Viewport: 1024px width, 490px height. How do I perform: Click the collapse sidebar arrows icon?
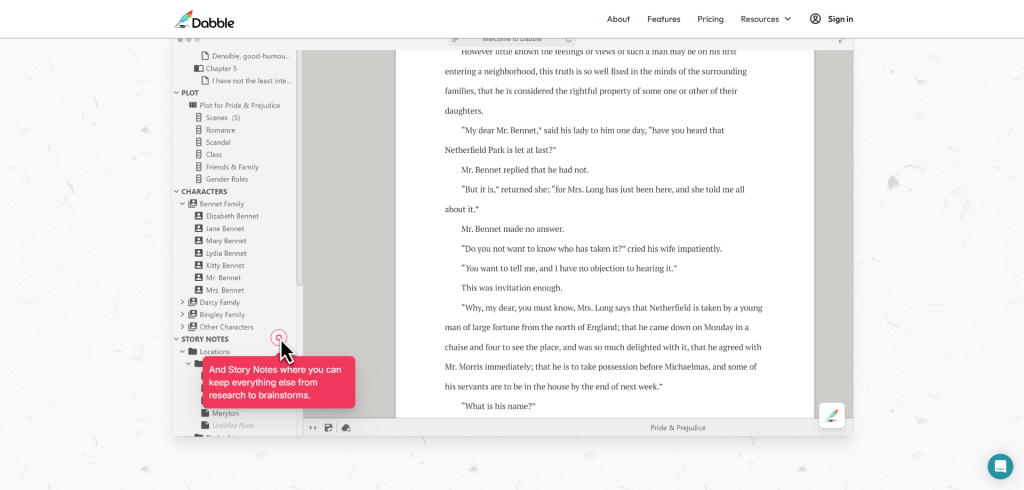coord(313,428)
